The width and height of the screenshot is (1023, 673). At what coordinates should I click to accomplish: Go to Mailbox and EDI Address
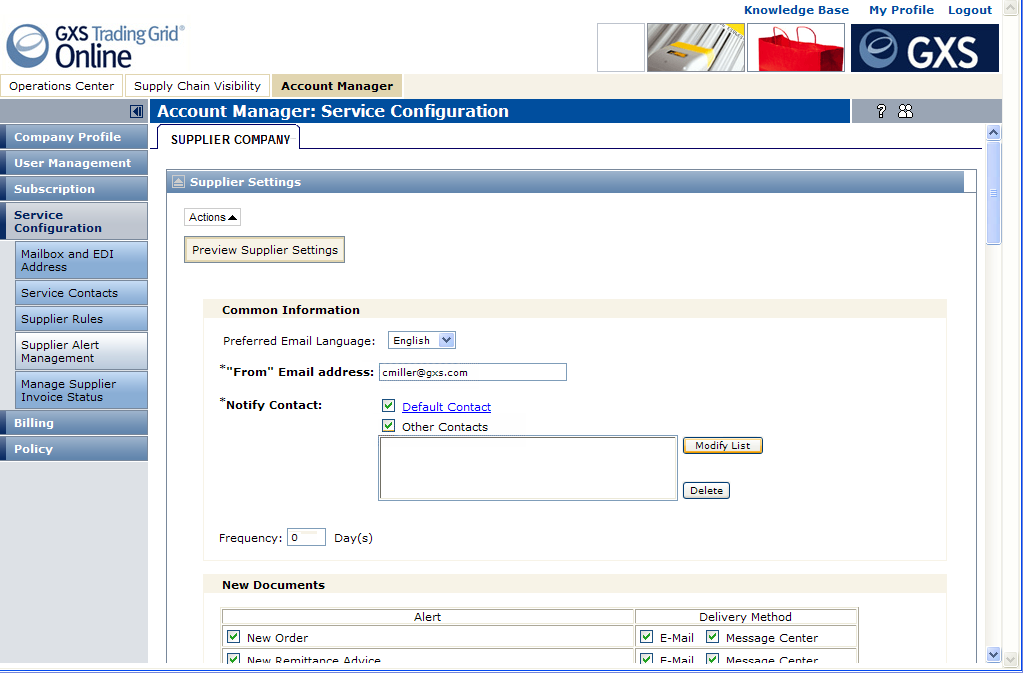(82, 260)
